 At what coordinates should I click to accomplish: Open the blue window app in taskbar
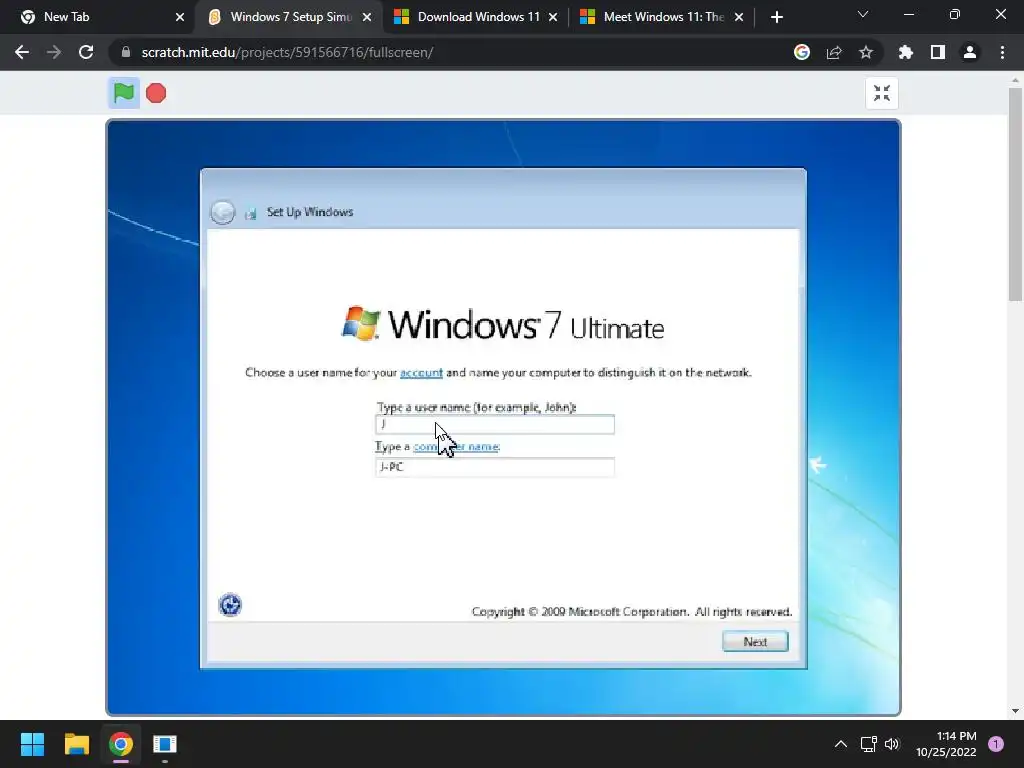[x=165, y=744]
